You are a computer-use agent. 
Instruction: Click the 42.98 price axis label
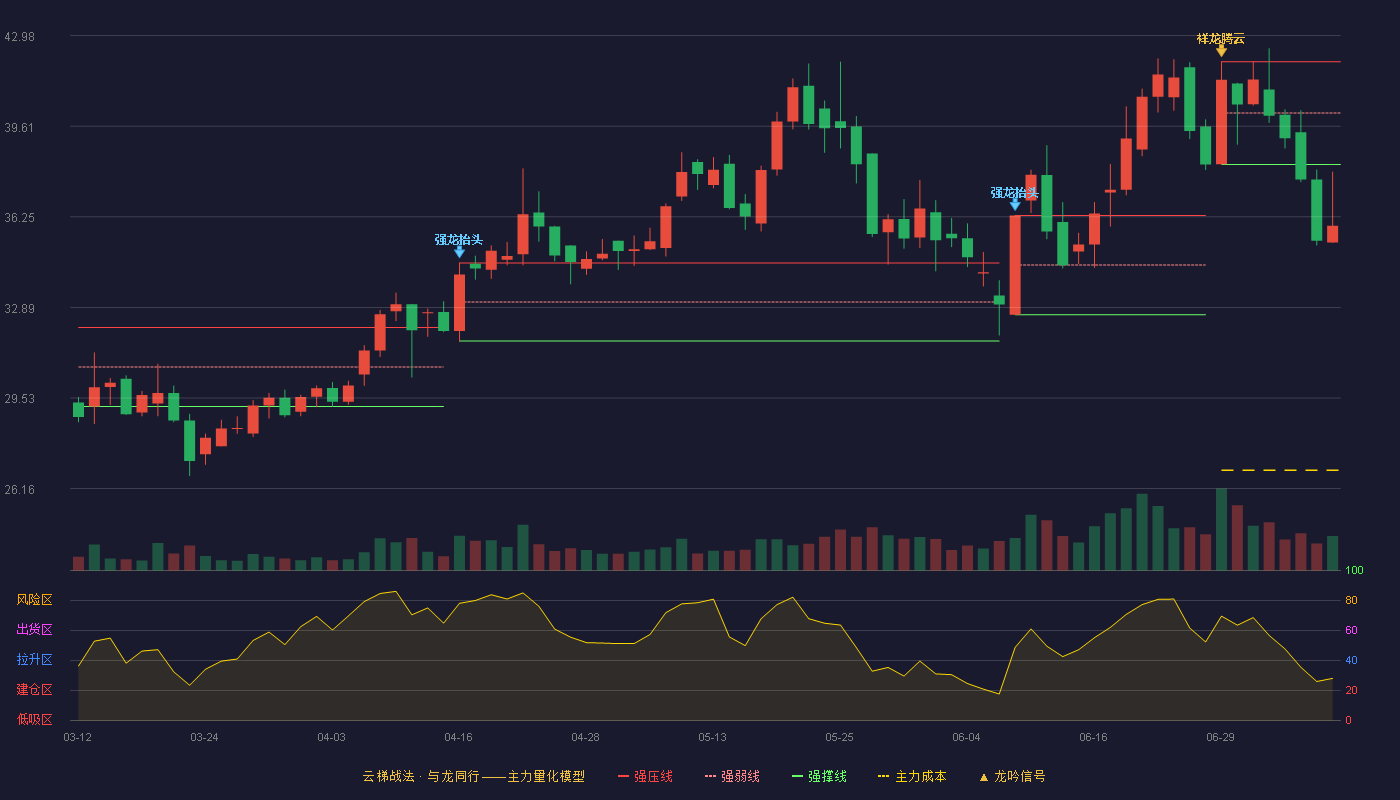point(19,36)
